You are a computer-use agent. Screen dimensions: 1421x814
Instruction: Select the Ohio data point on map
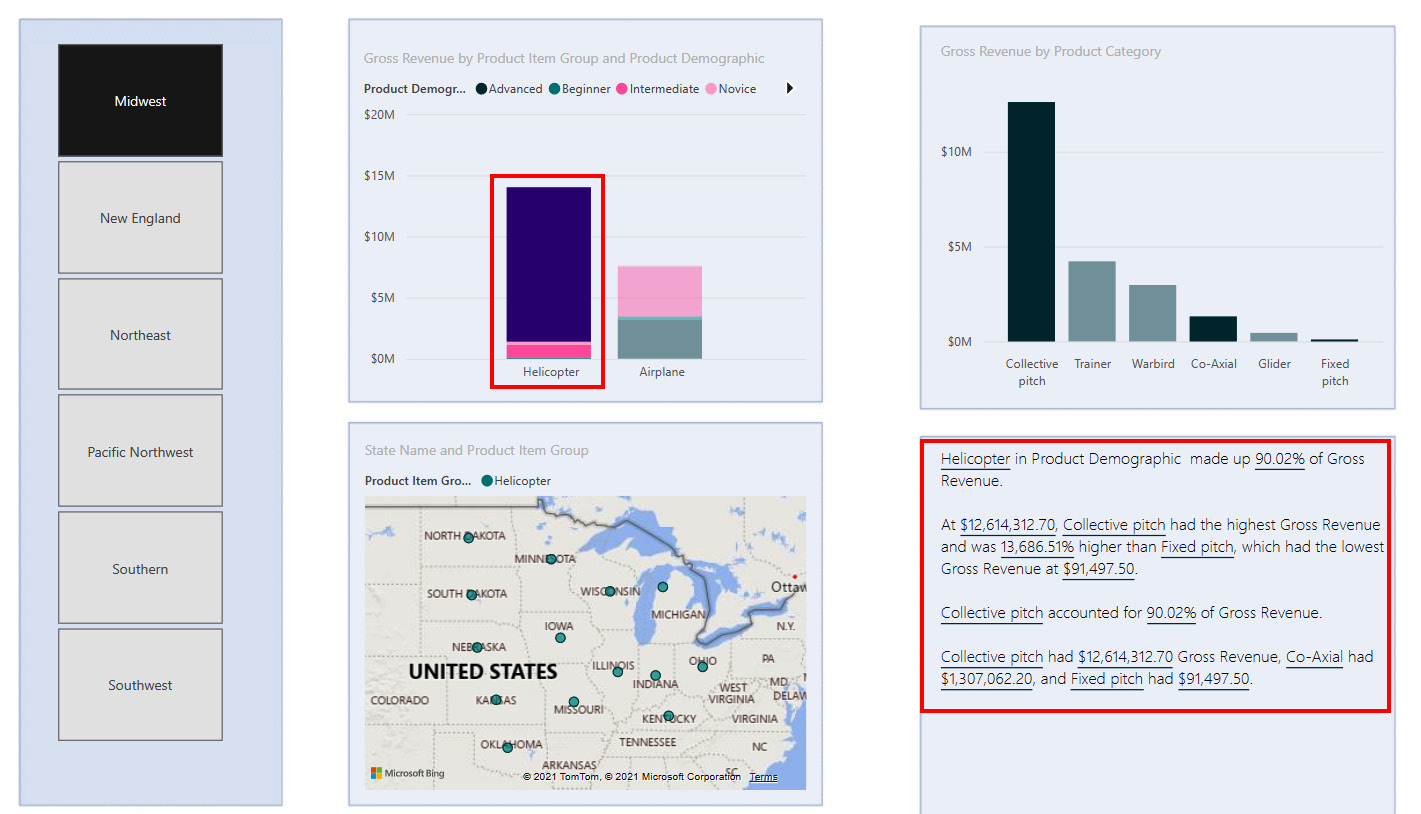[x=702, y=666]
